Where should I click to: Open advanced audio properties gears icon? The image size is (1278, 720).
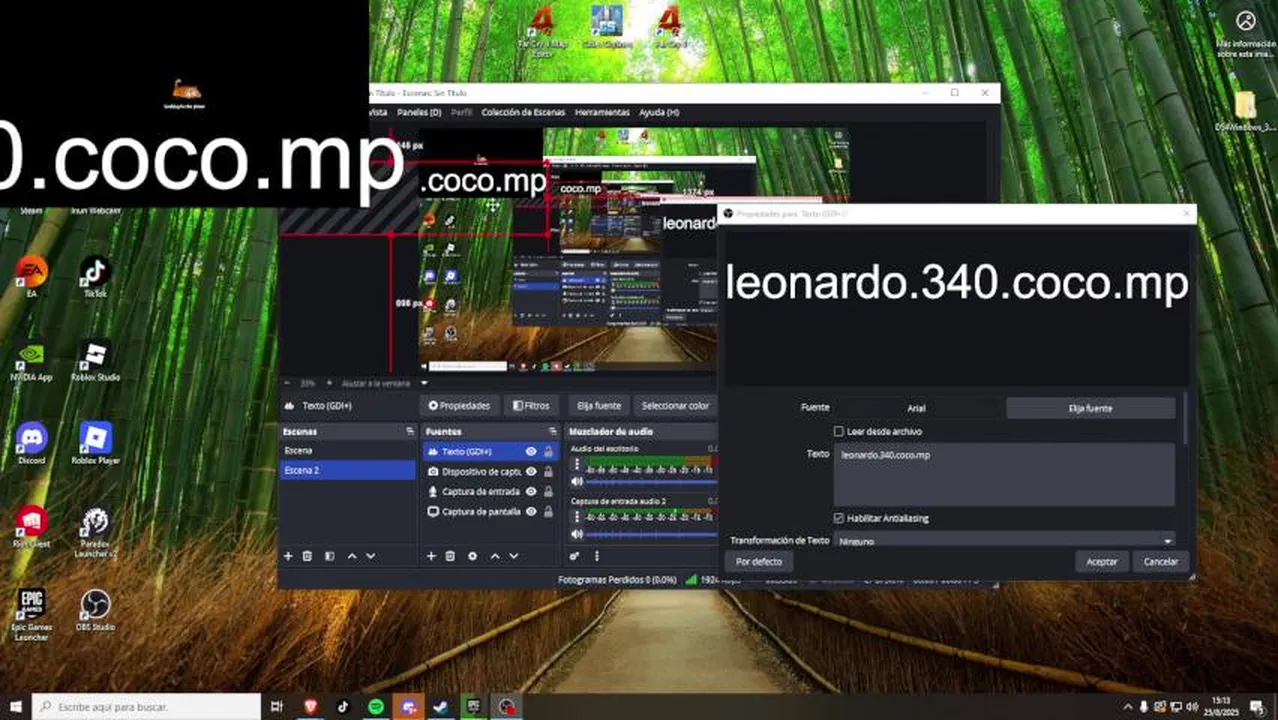click(575, 556)
